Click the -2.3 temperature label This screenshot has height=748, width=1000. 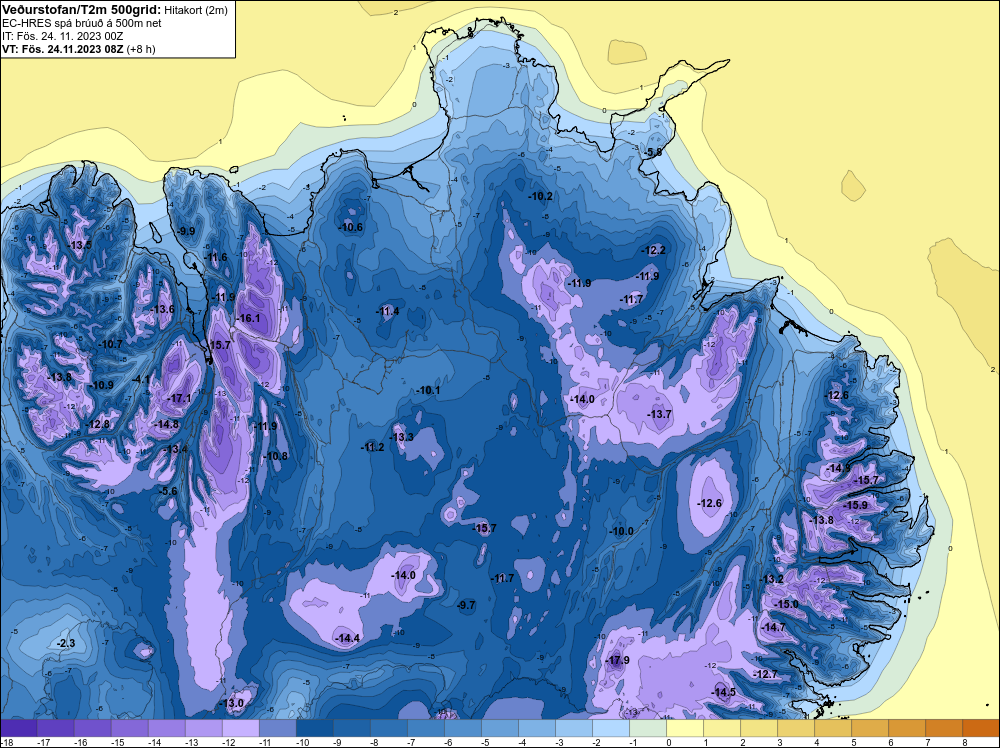pos(66,643)
